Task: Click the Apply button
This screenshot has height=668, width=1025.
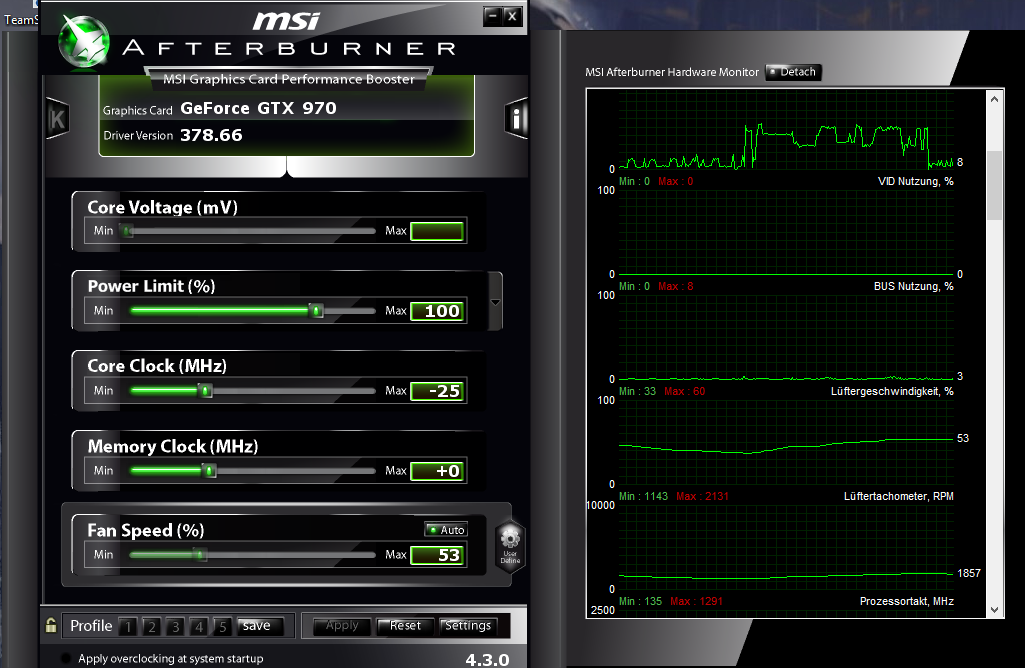Action: coord(342,626)
